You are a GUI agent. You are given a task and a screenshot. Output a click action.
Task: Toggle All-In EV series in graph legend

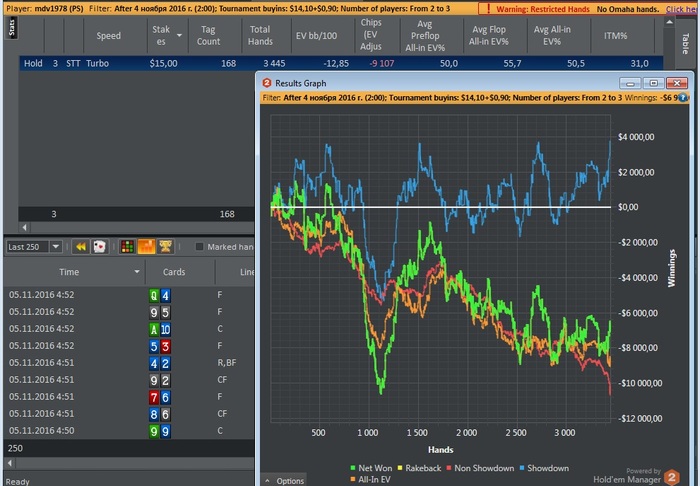(370, 479)
